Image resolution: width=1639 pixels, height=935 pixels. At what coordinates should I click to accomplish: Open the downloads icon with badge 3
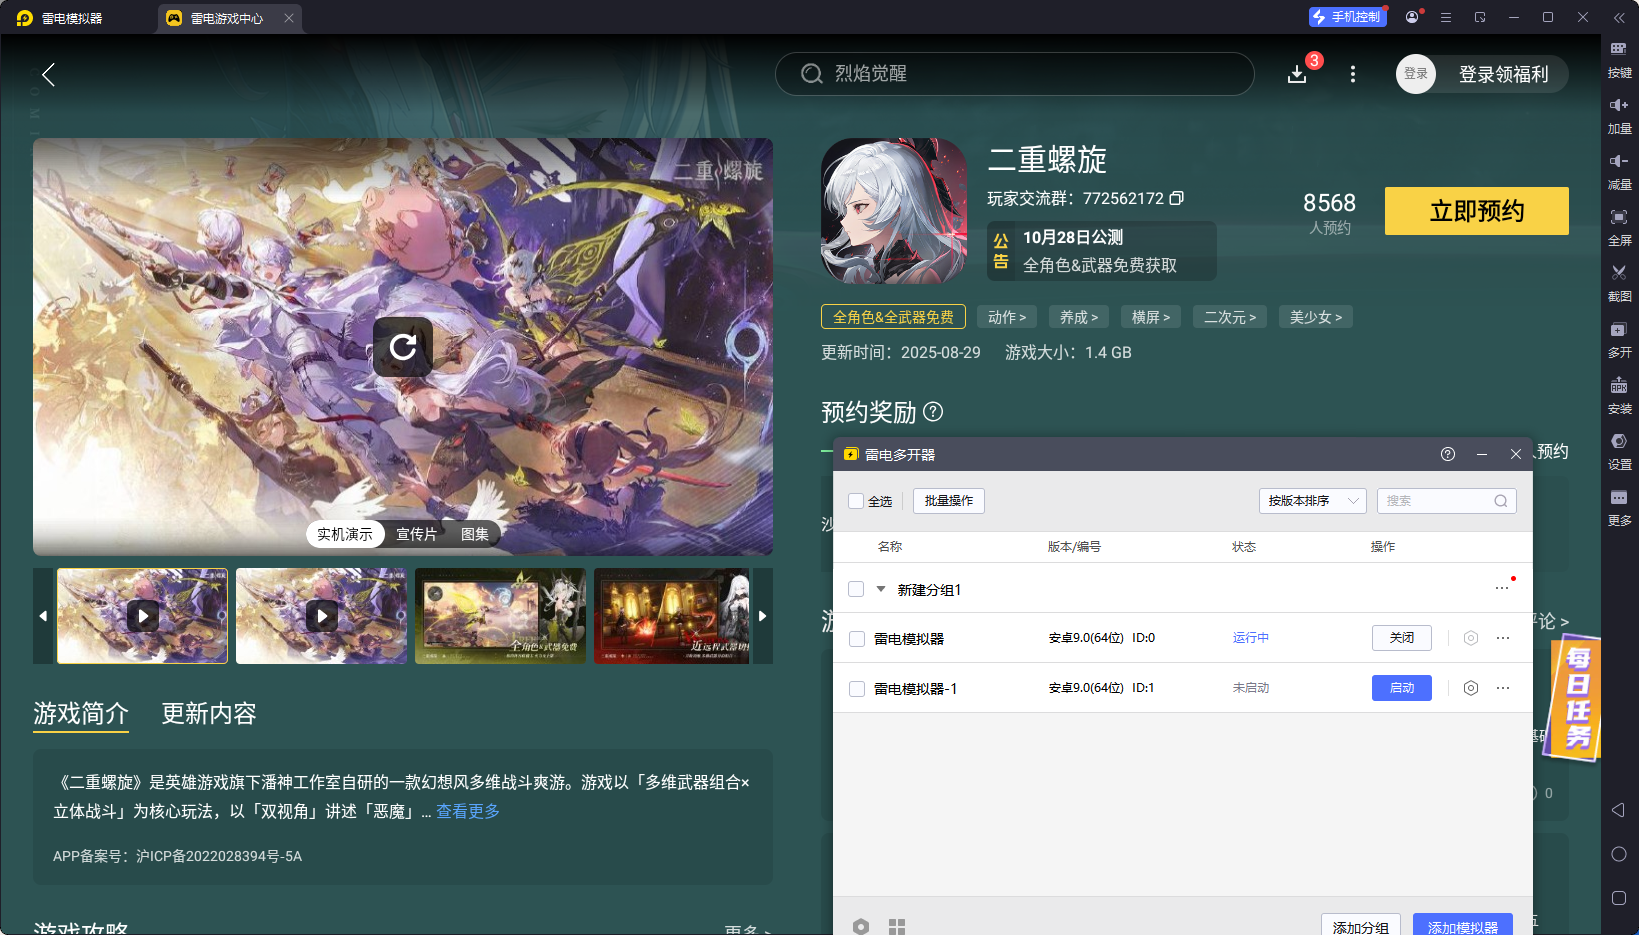[1297, 74]
